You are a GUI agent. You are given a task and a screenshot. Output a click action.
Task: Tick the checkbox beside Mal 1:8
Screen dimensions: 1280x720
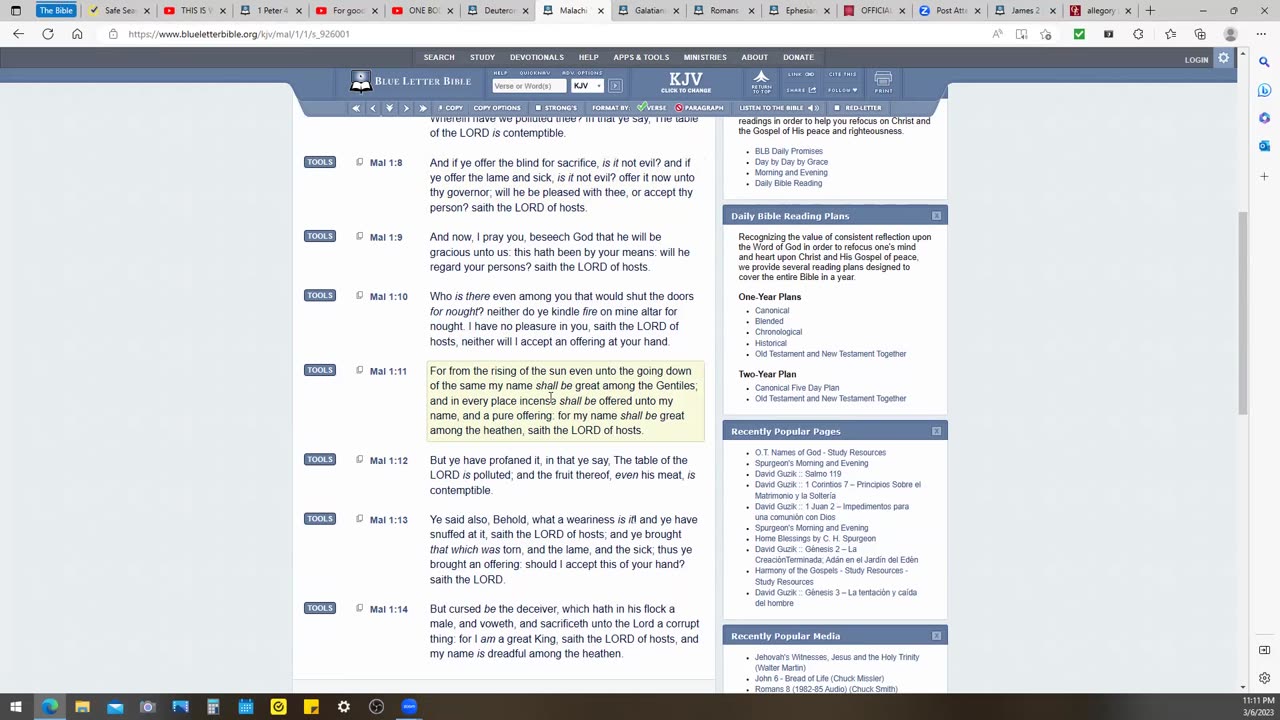[x=360, y=162]
